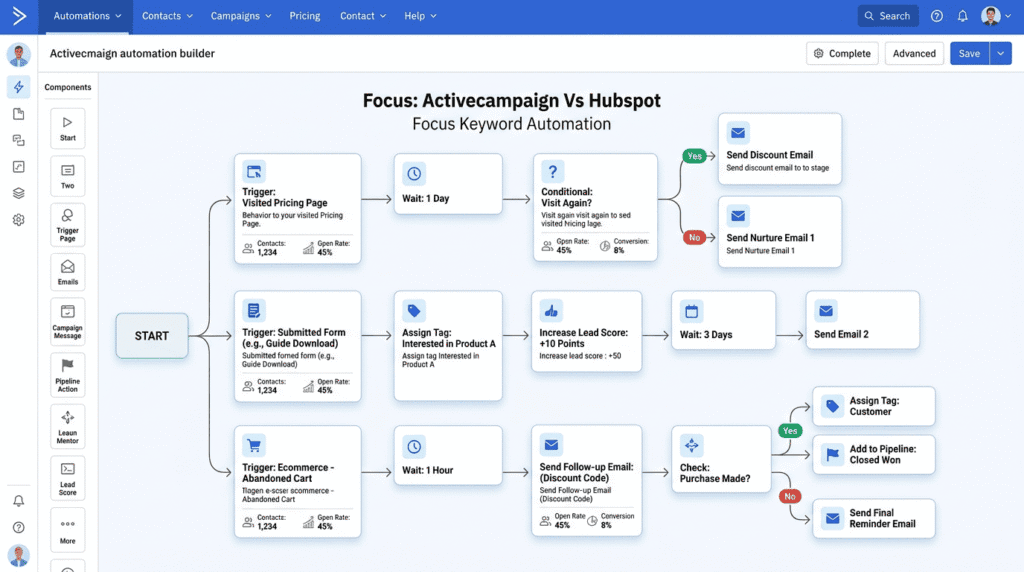Pick the Emails component

click(68, 272)
